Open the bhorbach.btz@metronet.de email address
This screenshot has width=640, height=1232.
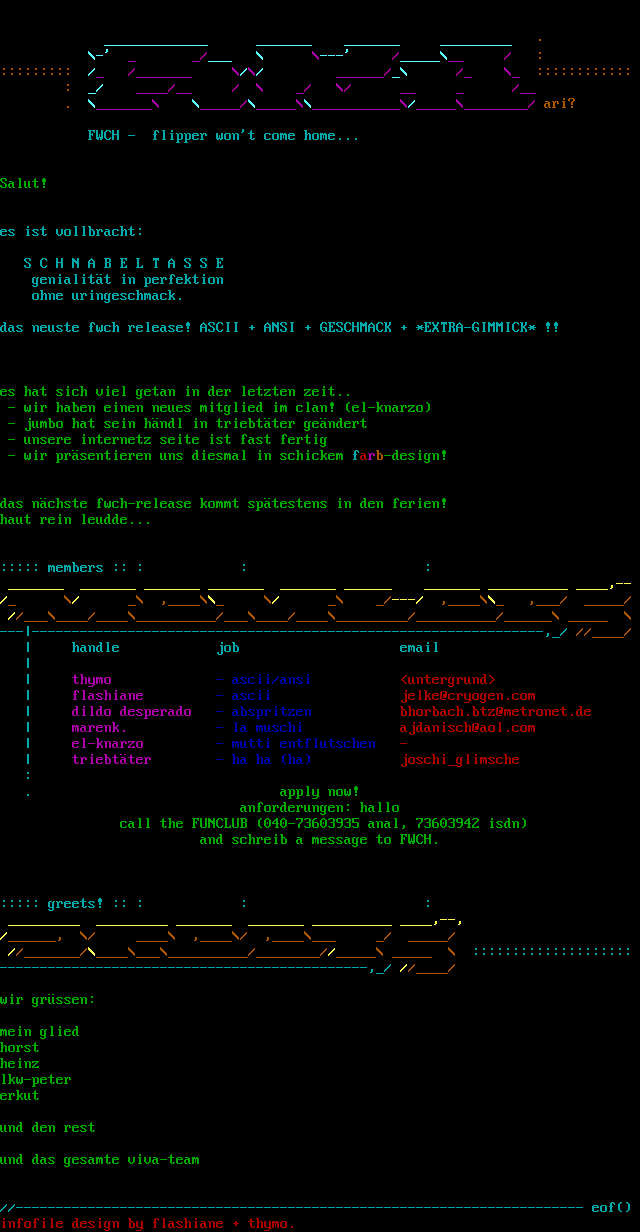[495, 712]
